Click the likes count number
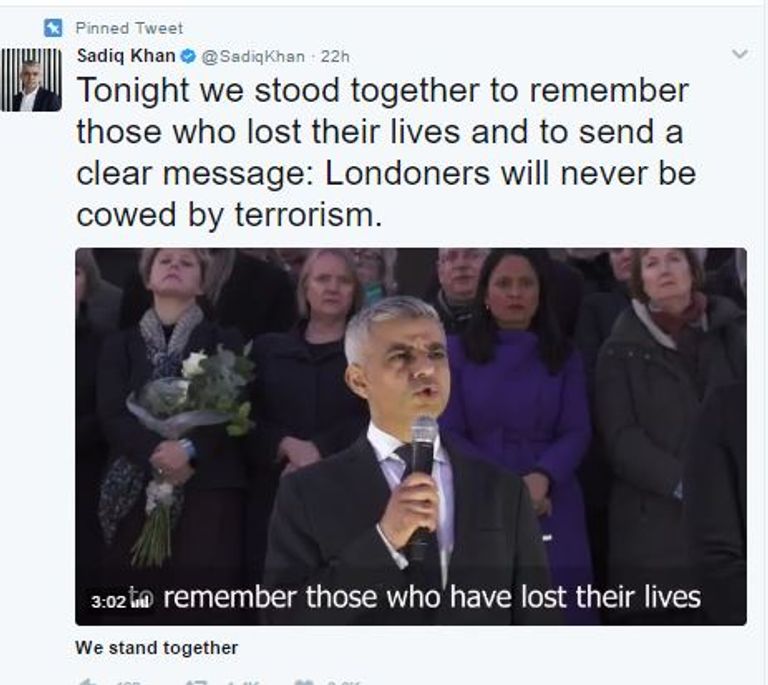 pos(344,683)
